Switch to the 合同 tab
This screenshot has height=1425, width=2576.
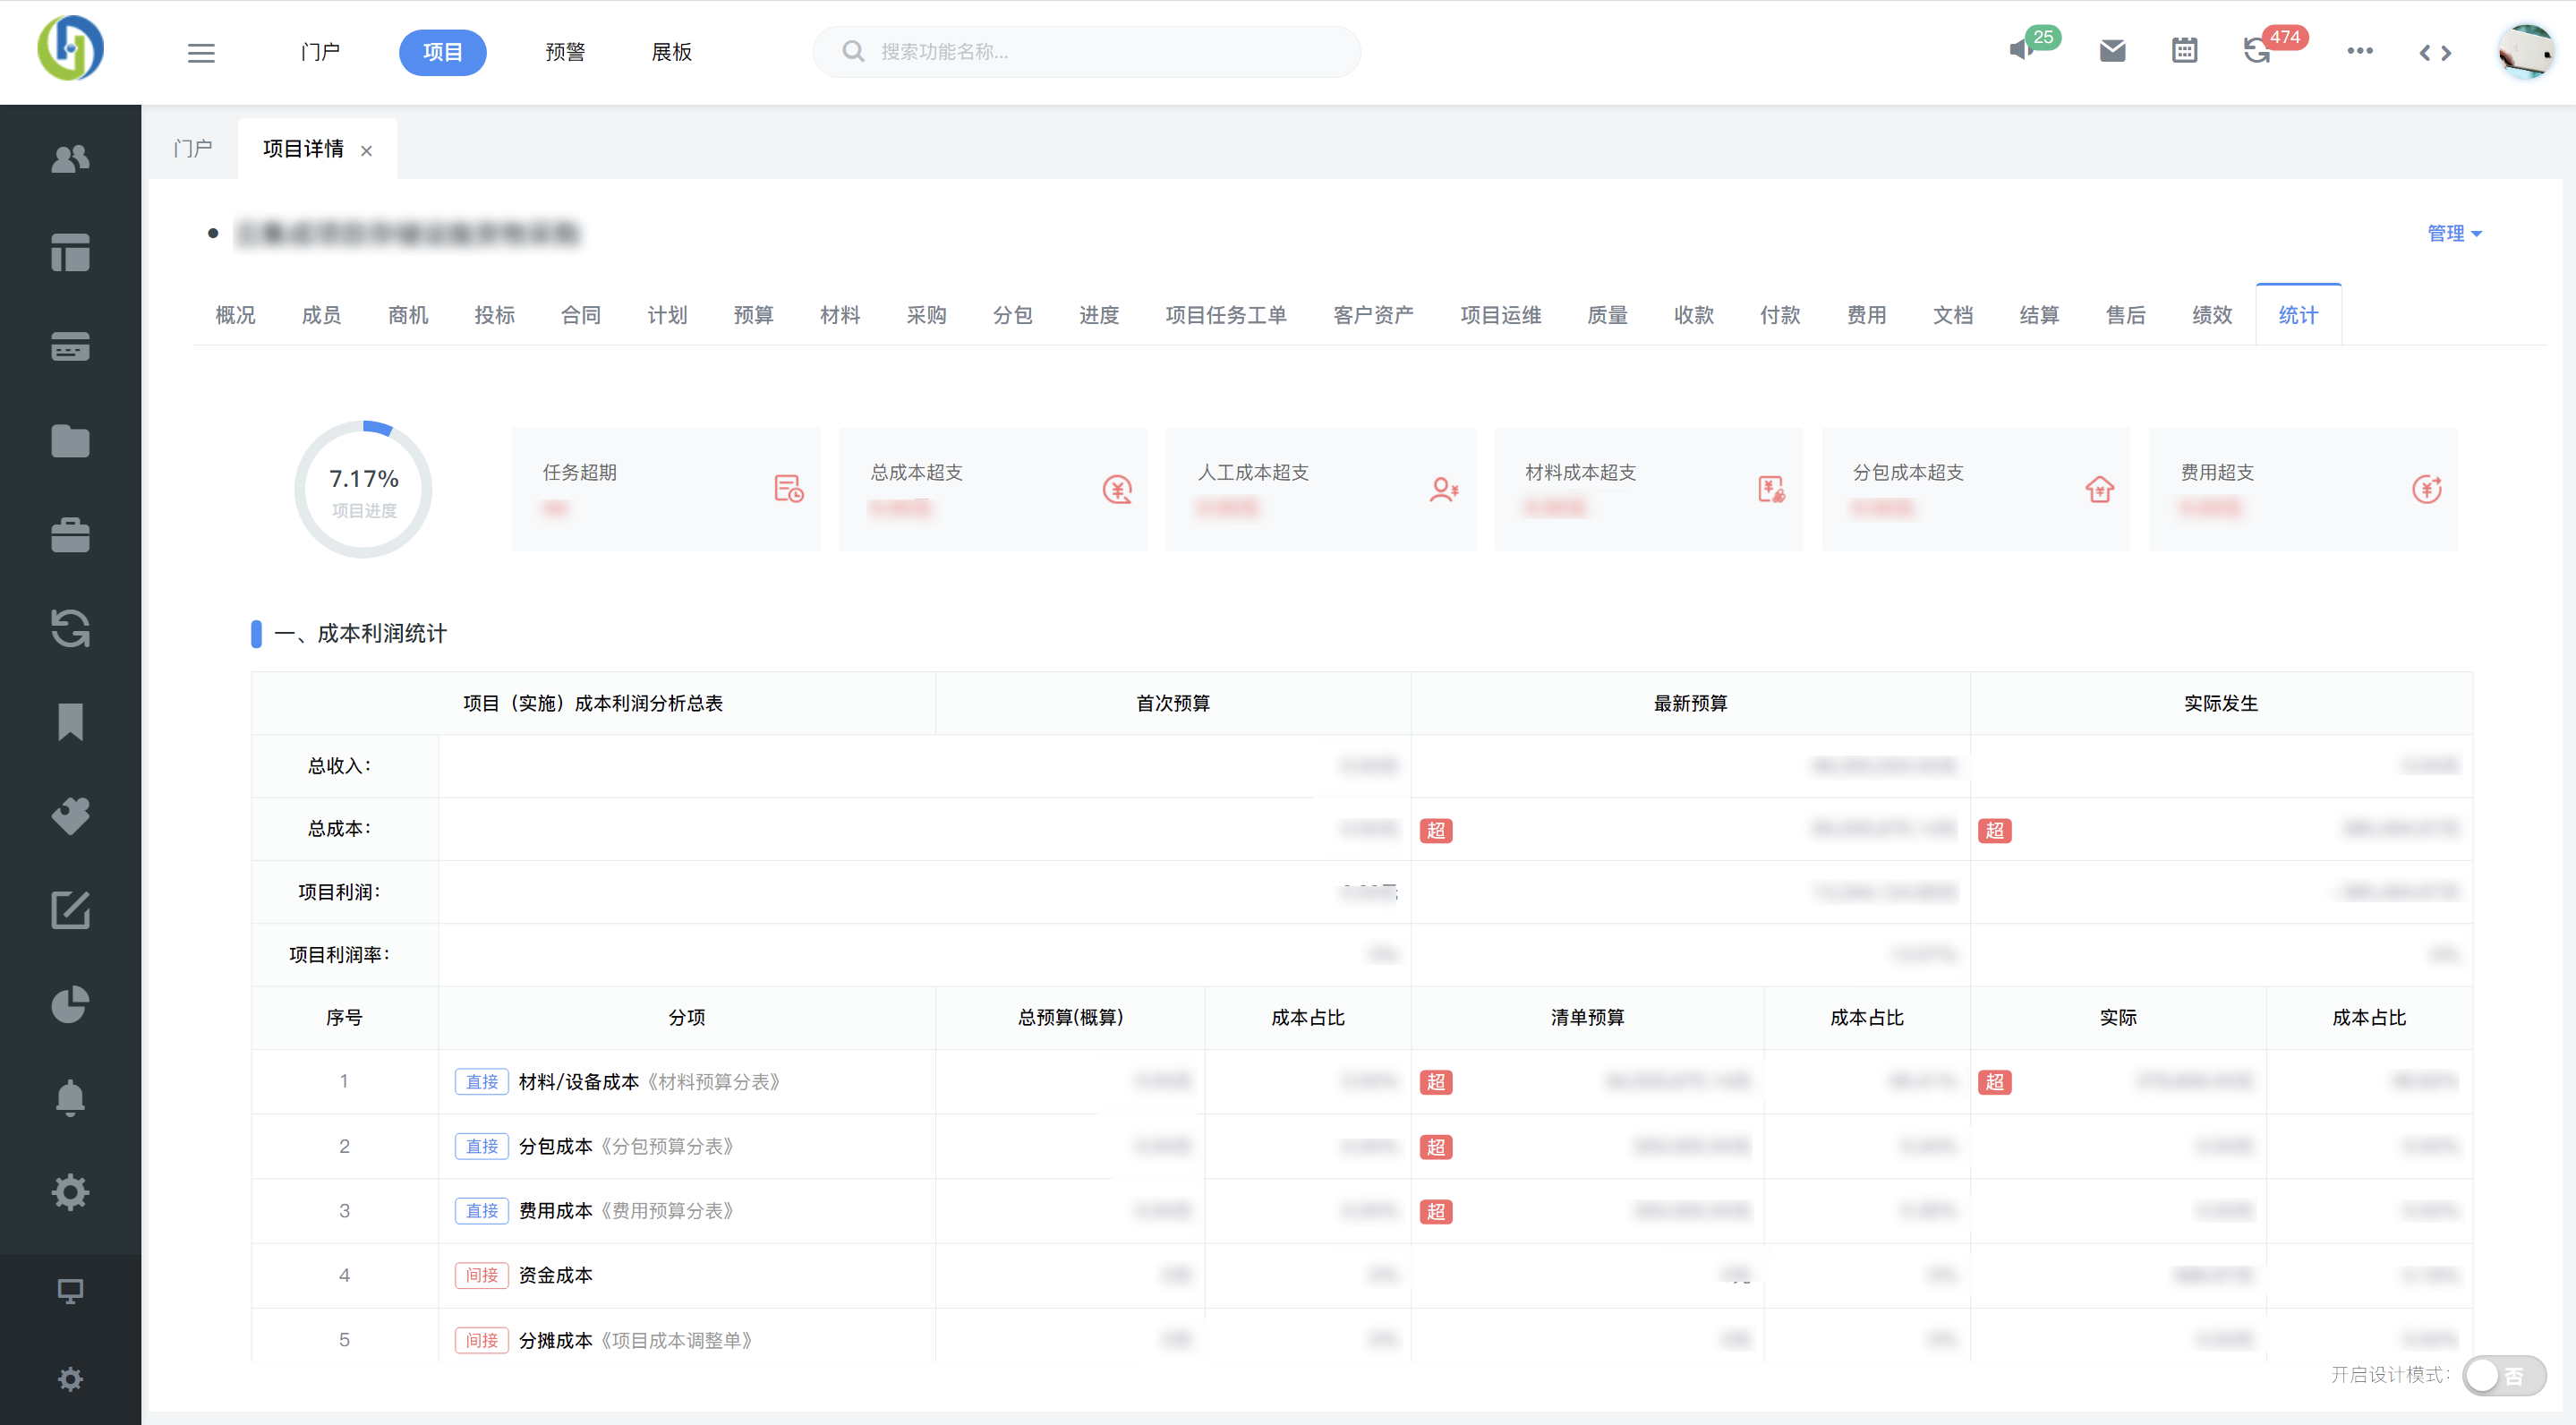(x=580, y=315)
